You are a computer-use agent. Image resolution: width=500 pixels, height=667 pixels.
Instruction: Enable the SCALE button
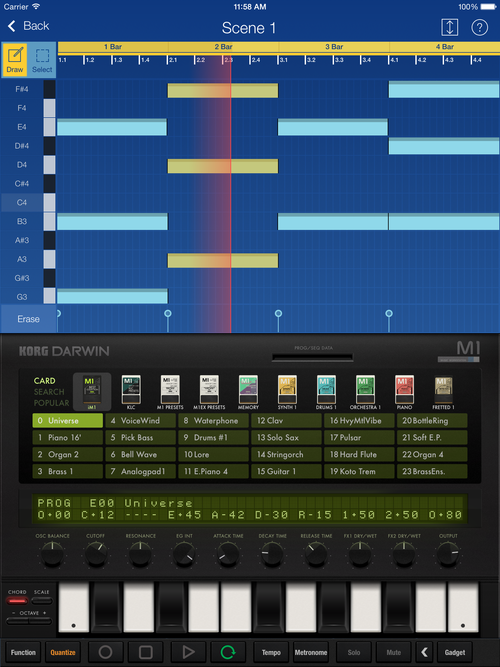pyautogui.click(x=42, y=601)
